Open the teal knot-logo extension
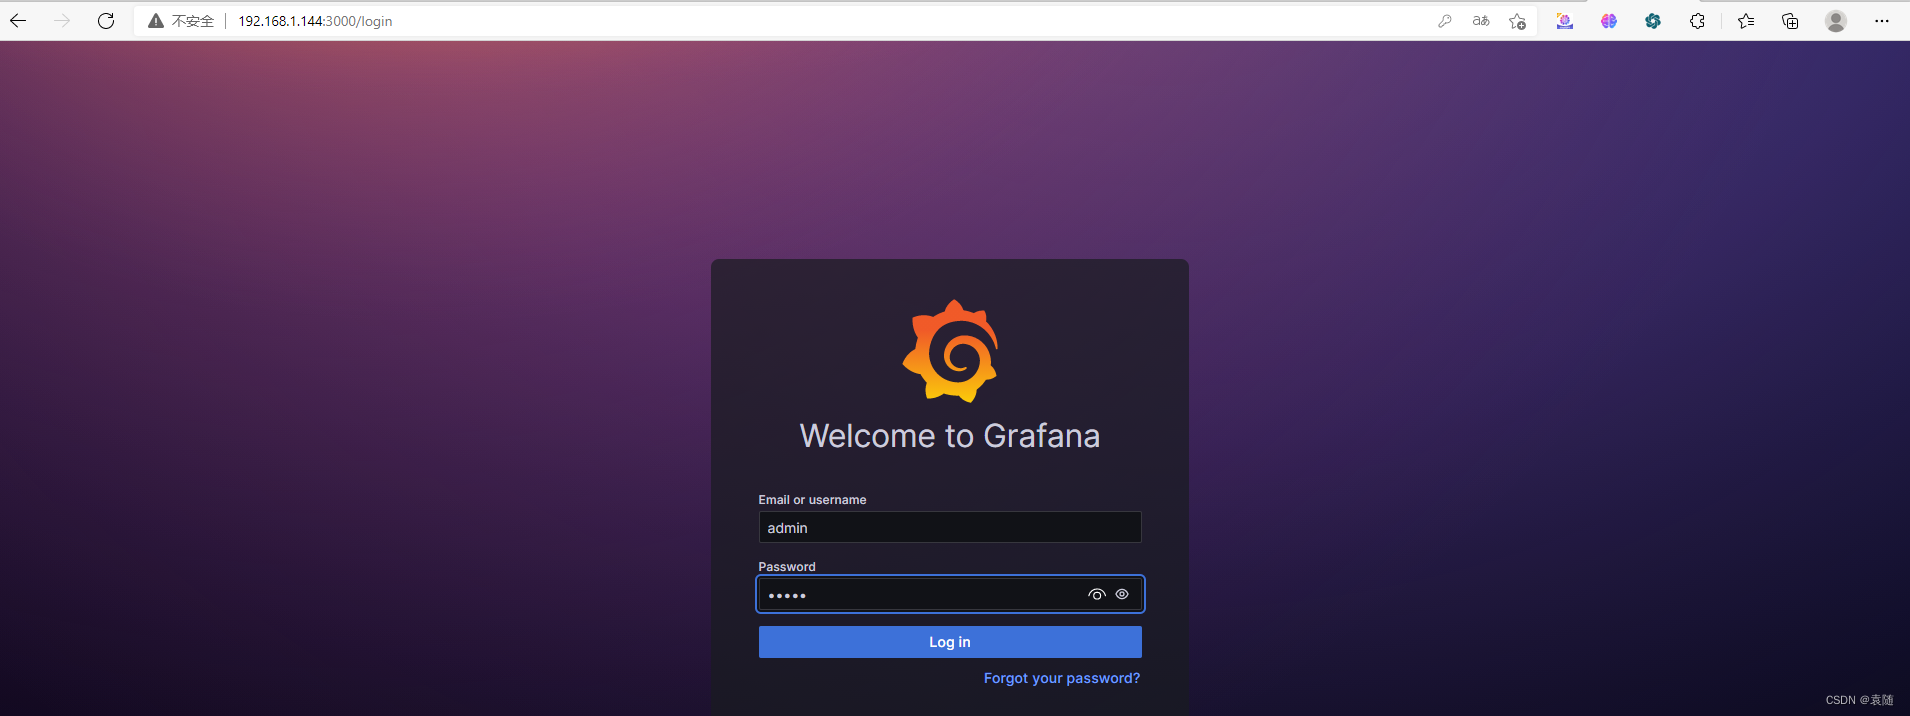1910x716 pixels. coord(1653,21)
